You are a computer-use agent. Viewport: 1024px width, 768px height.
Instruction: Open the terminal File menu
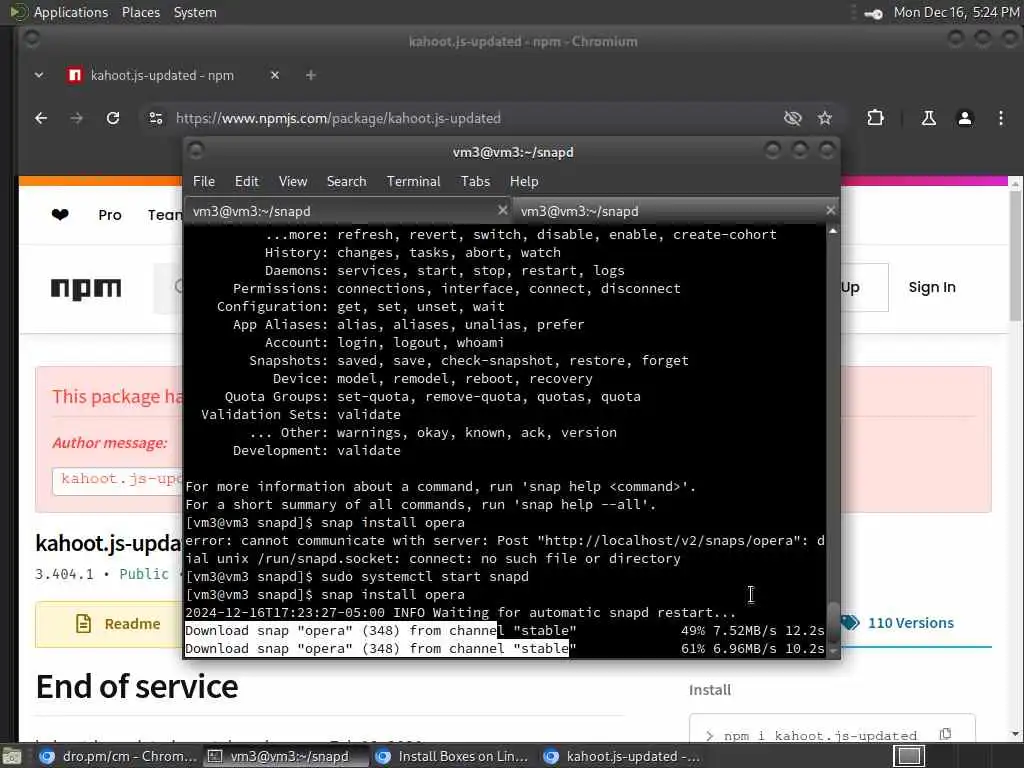204,182
